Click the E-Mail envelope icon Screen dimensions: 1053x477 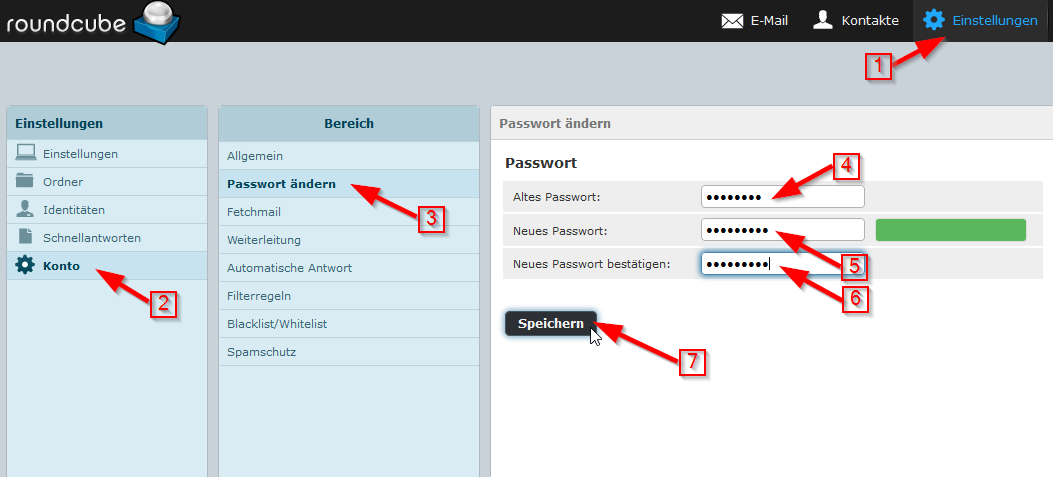click(x=732, y=20)
